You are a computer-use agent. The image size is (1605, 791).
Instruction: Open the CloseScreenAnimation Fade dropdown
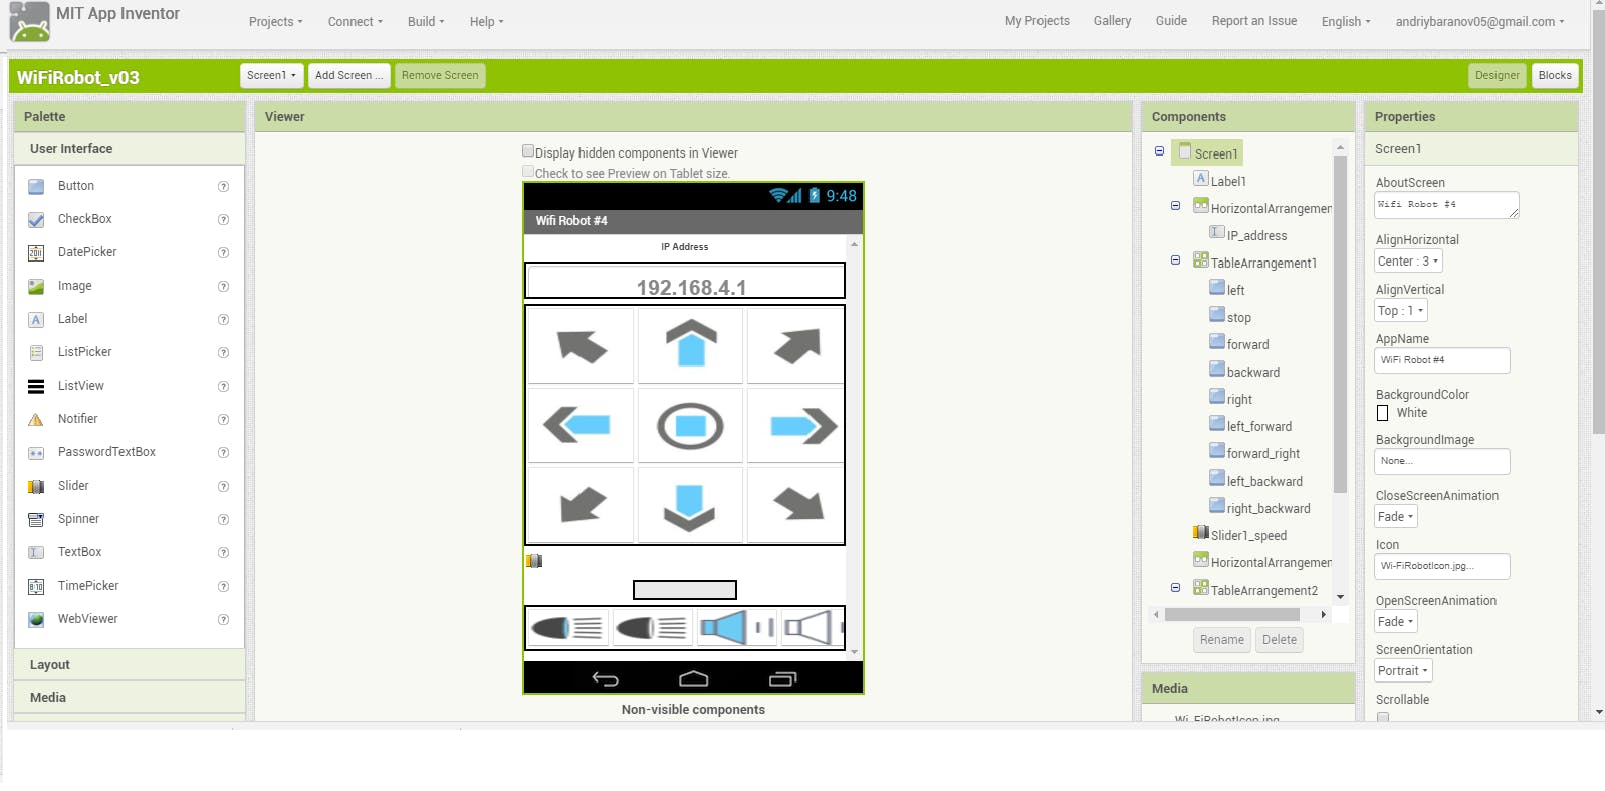click(x=1396, y=517)
